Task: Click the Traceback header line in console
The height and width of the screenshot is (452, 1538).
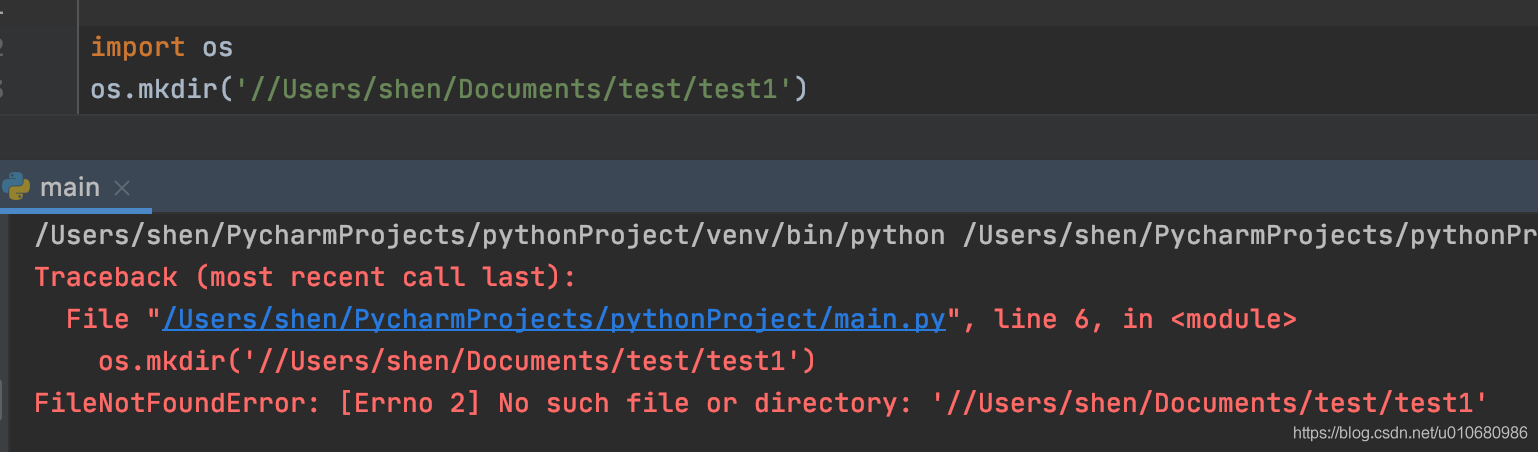Action: click(x=305, y=277)
